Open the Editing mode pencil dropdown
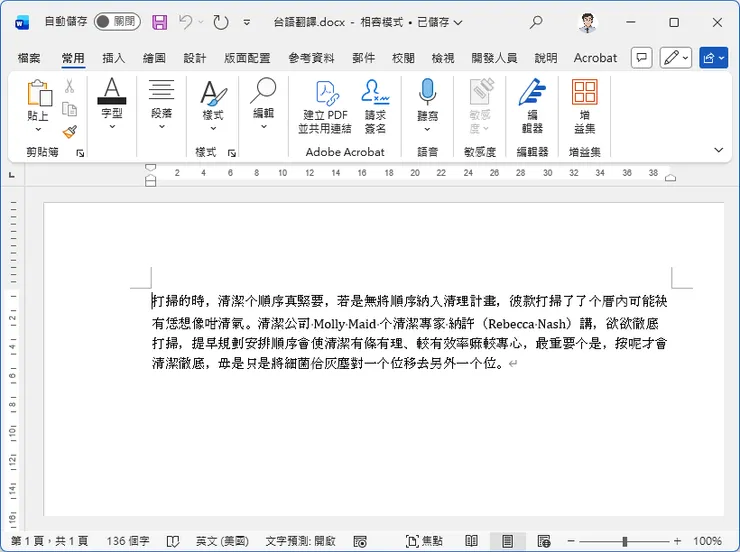The image size is (740, 552). coord(676,58)
